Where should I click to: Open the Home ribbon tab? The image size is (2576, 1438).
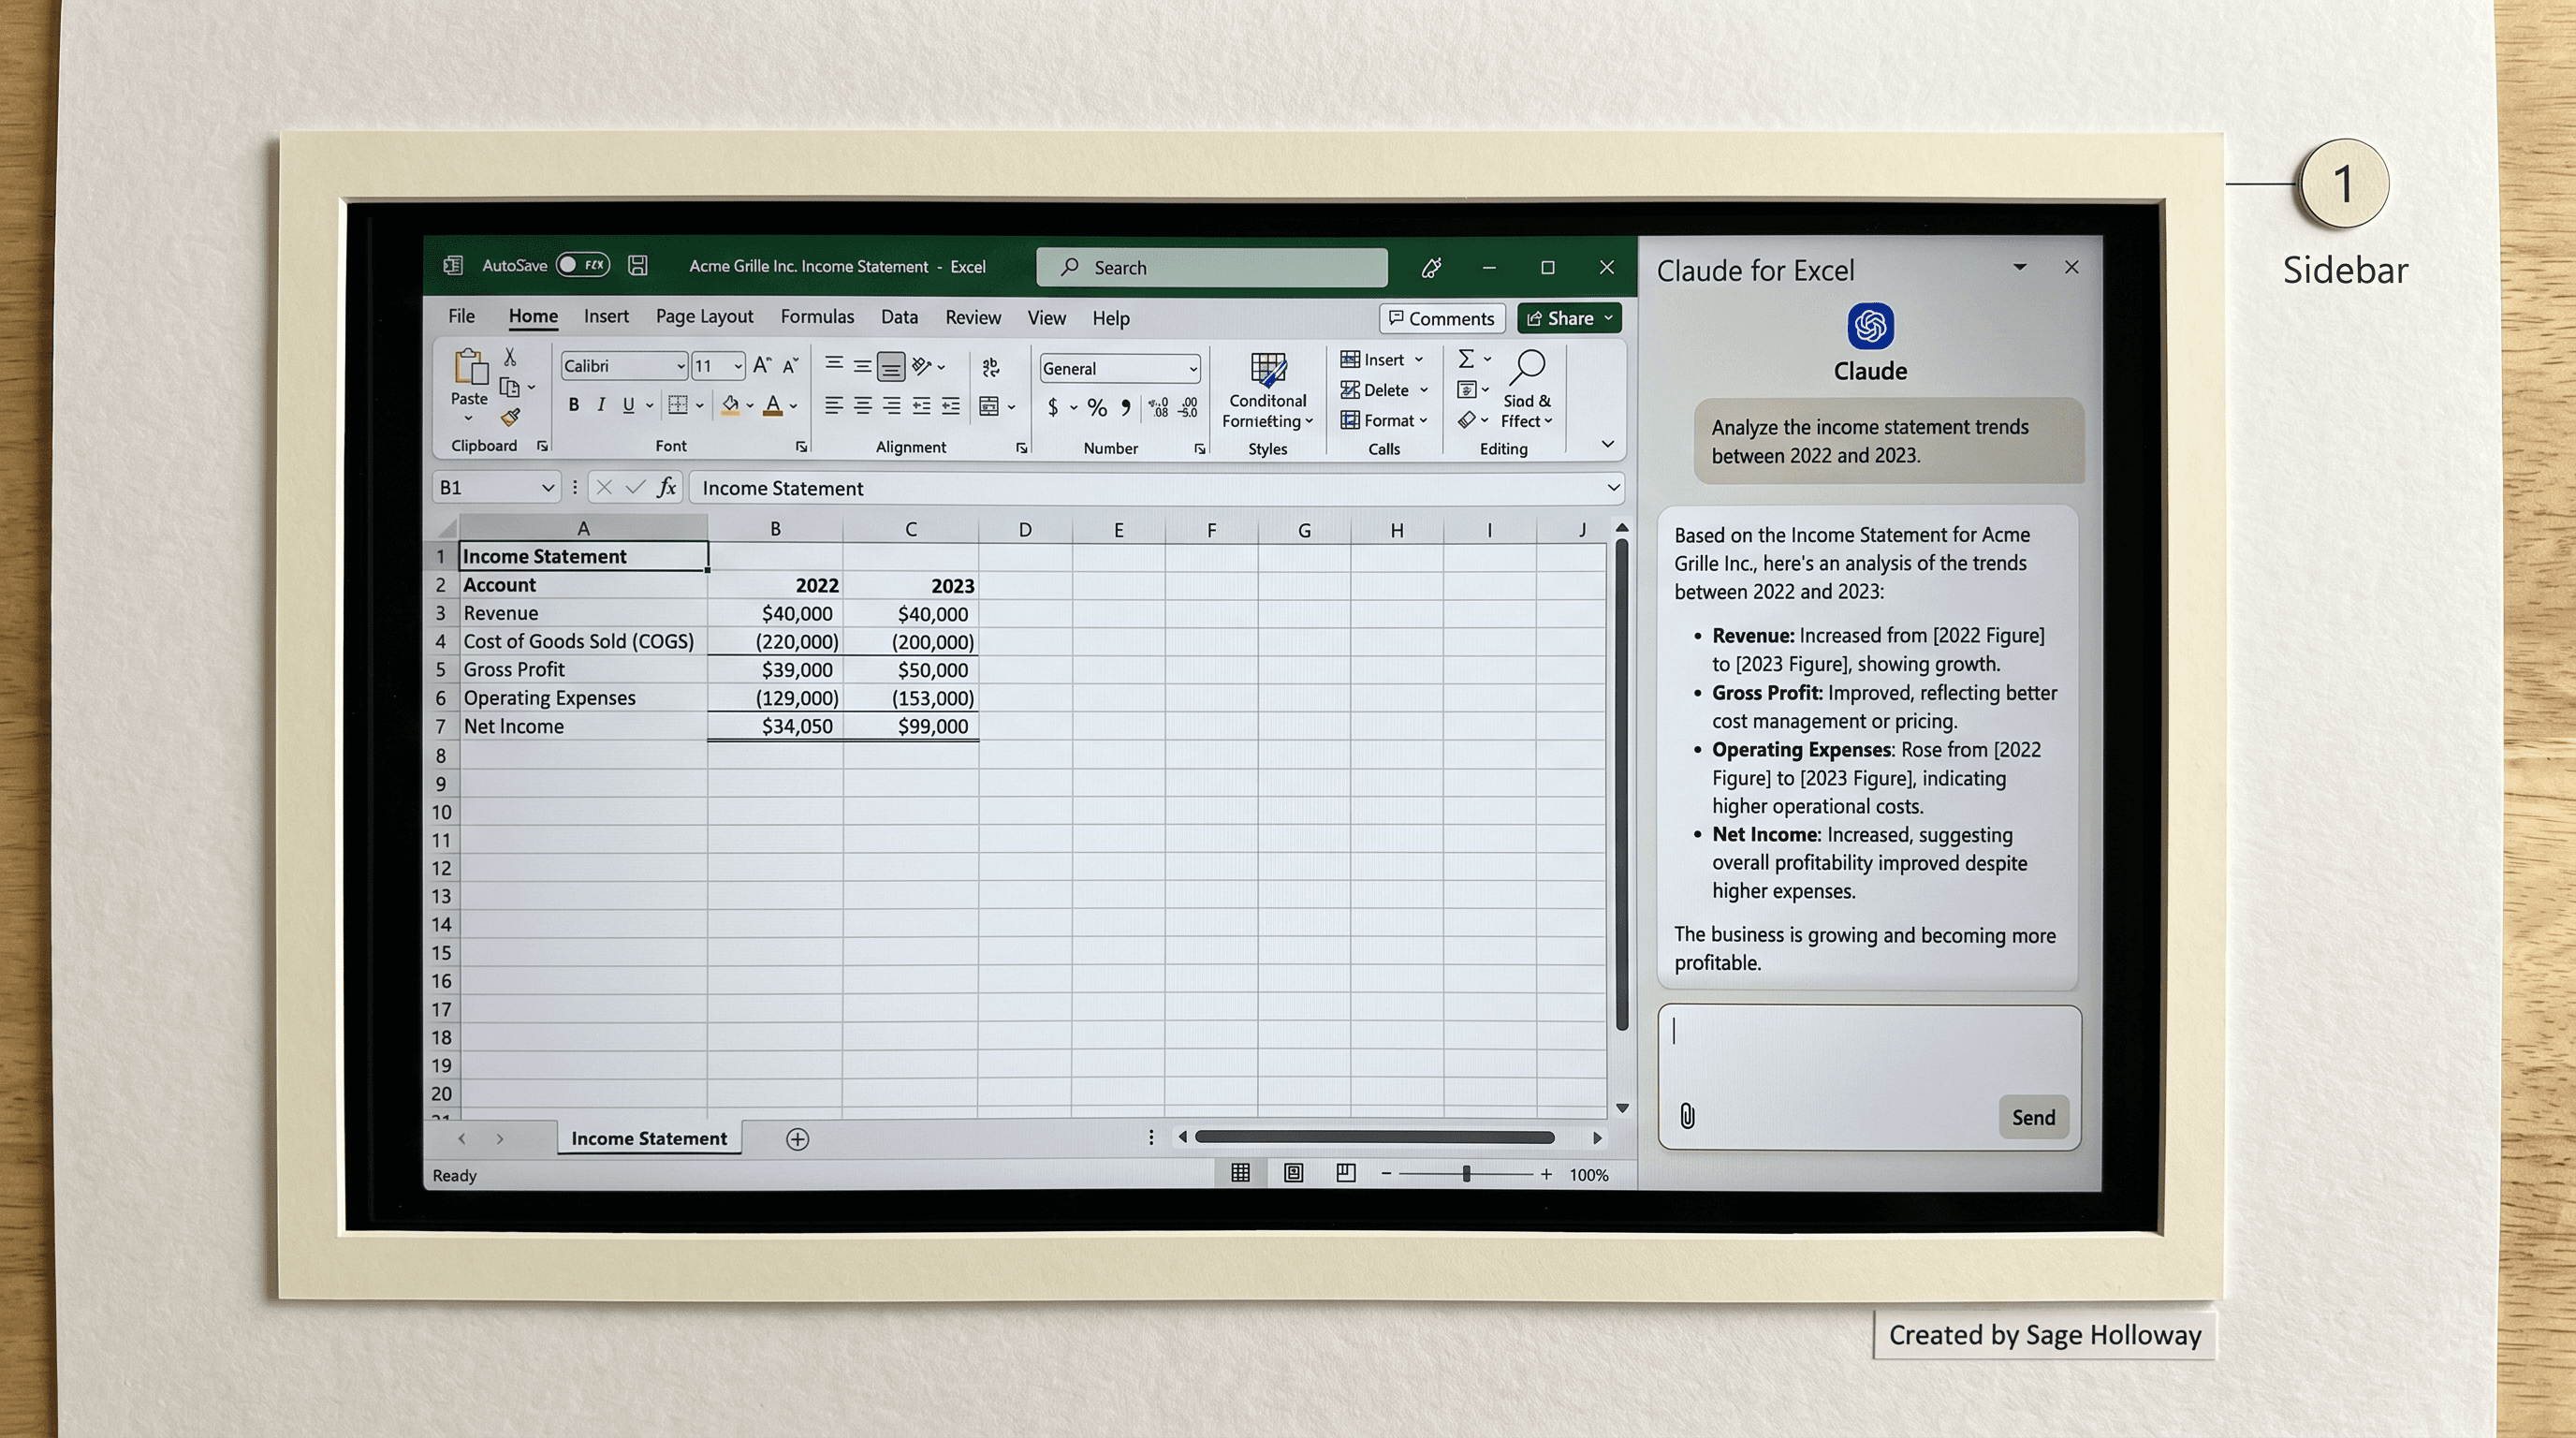click(533, 317)
